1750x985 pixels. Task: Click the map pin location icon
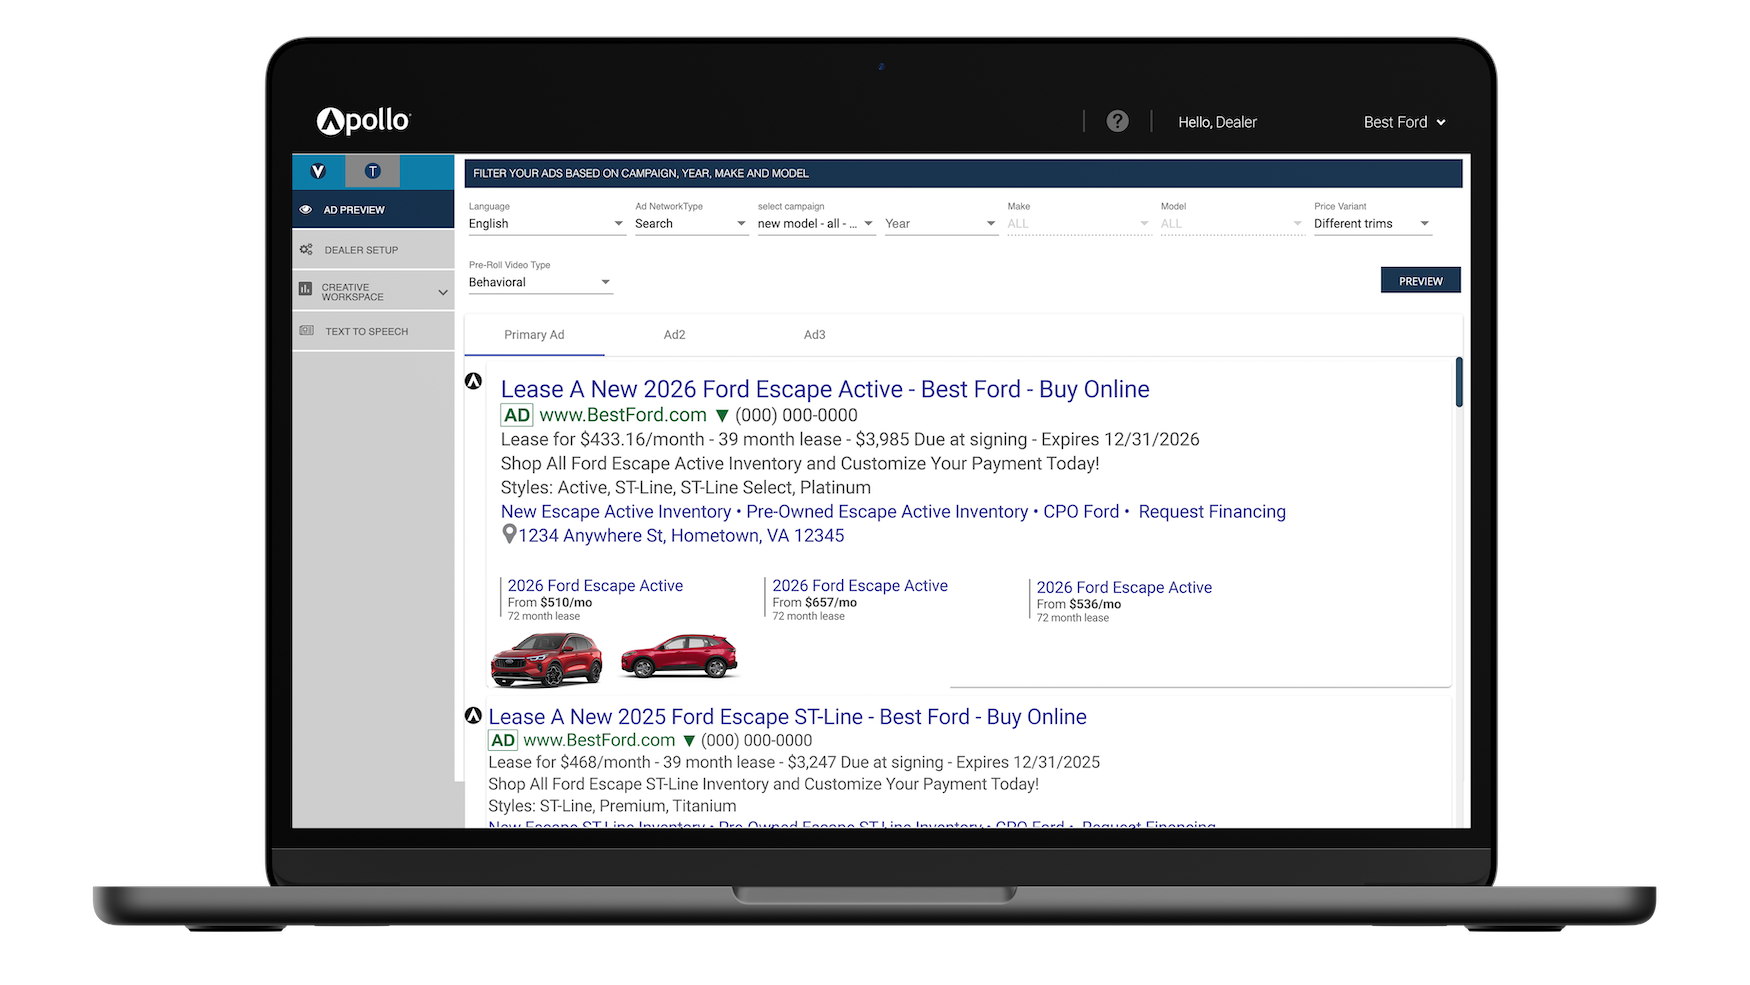tap(509, 535)
